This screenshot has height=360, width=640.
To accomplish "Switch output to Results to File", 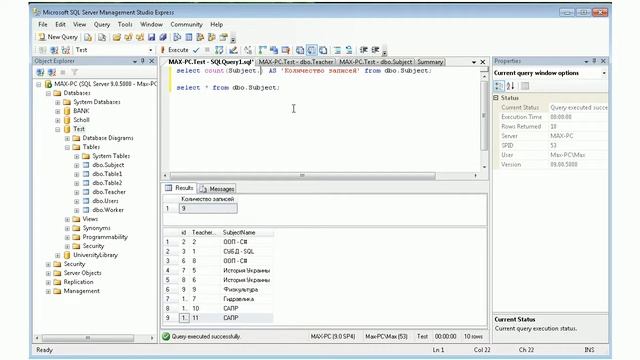I will [323, 50].
